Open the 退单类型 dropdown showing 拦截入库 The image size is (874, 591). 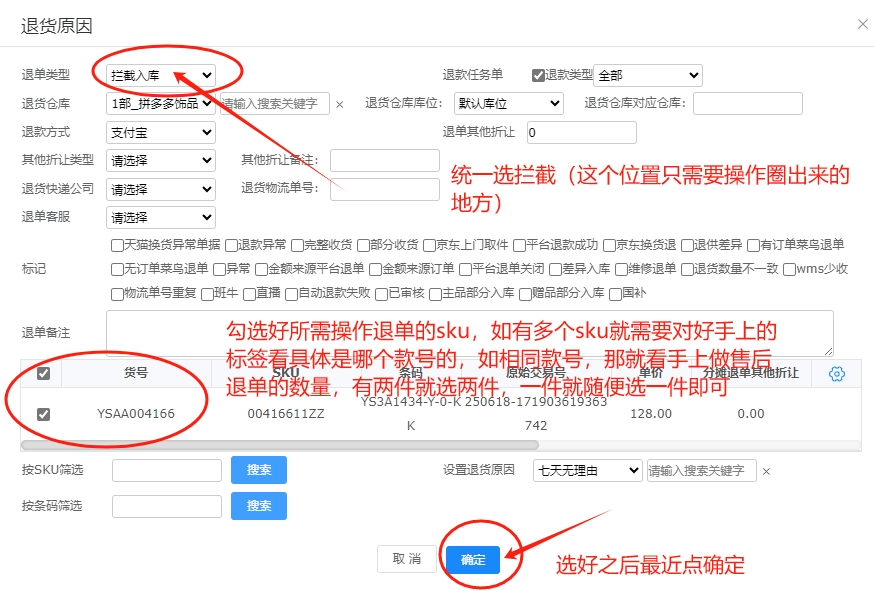coord(160,75)
